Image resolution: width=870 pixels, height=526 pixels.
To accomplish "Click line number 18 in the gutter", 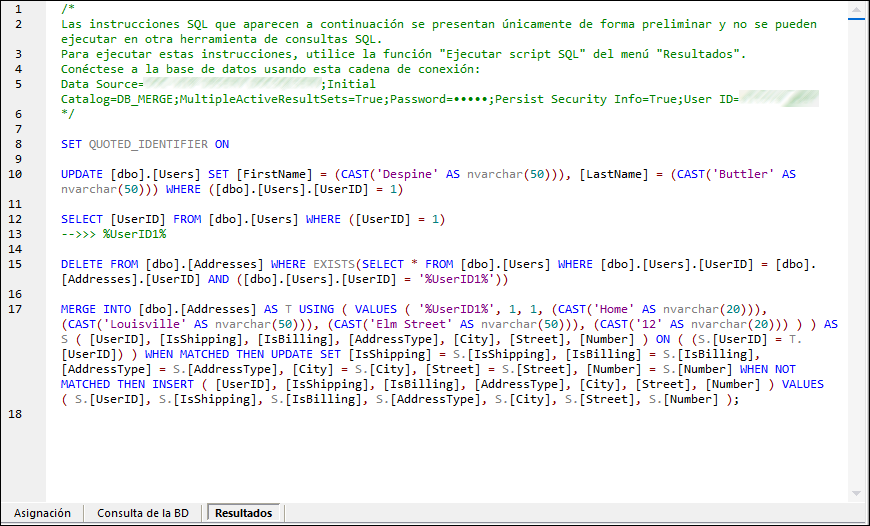I will pos(16,414).
